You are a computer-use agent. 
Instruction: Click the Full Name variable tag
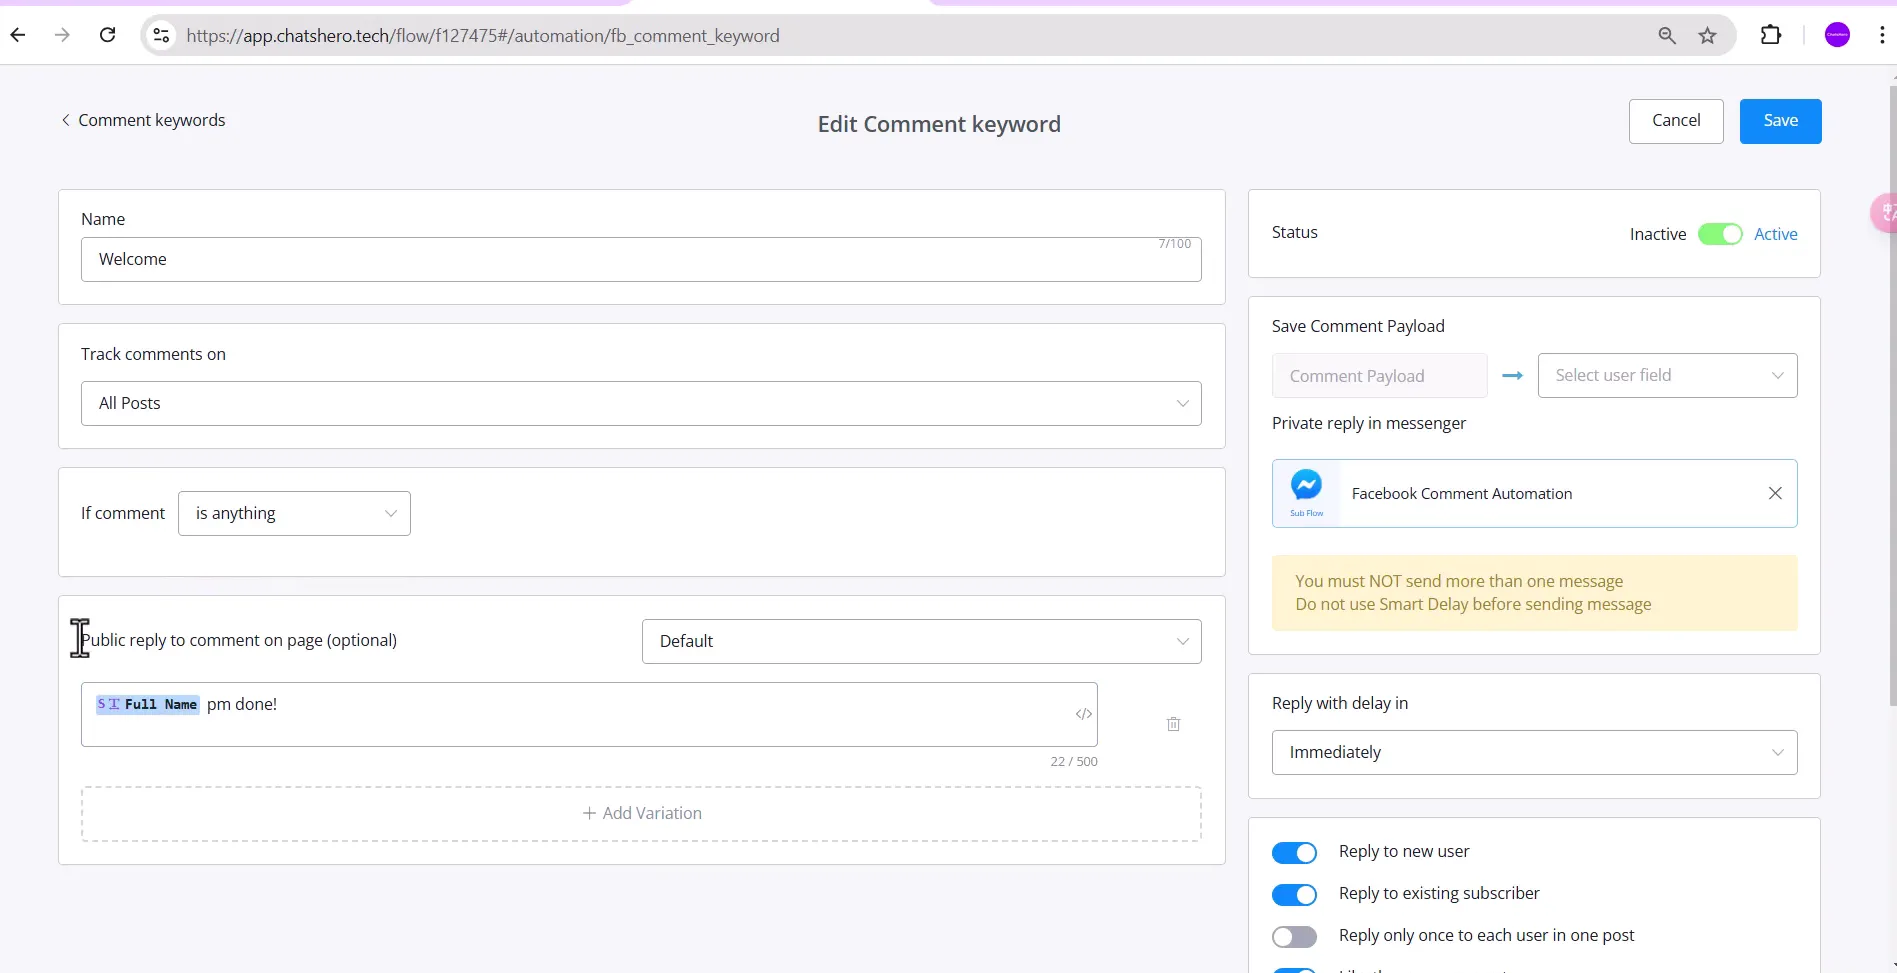pos(148,704)
